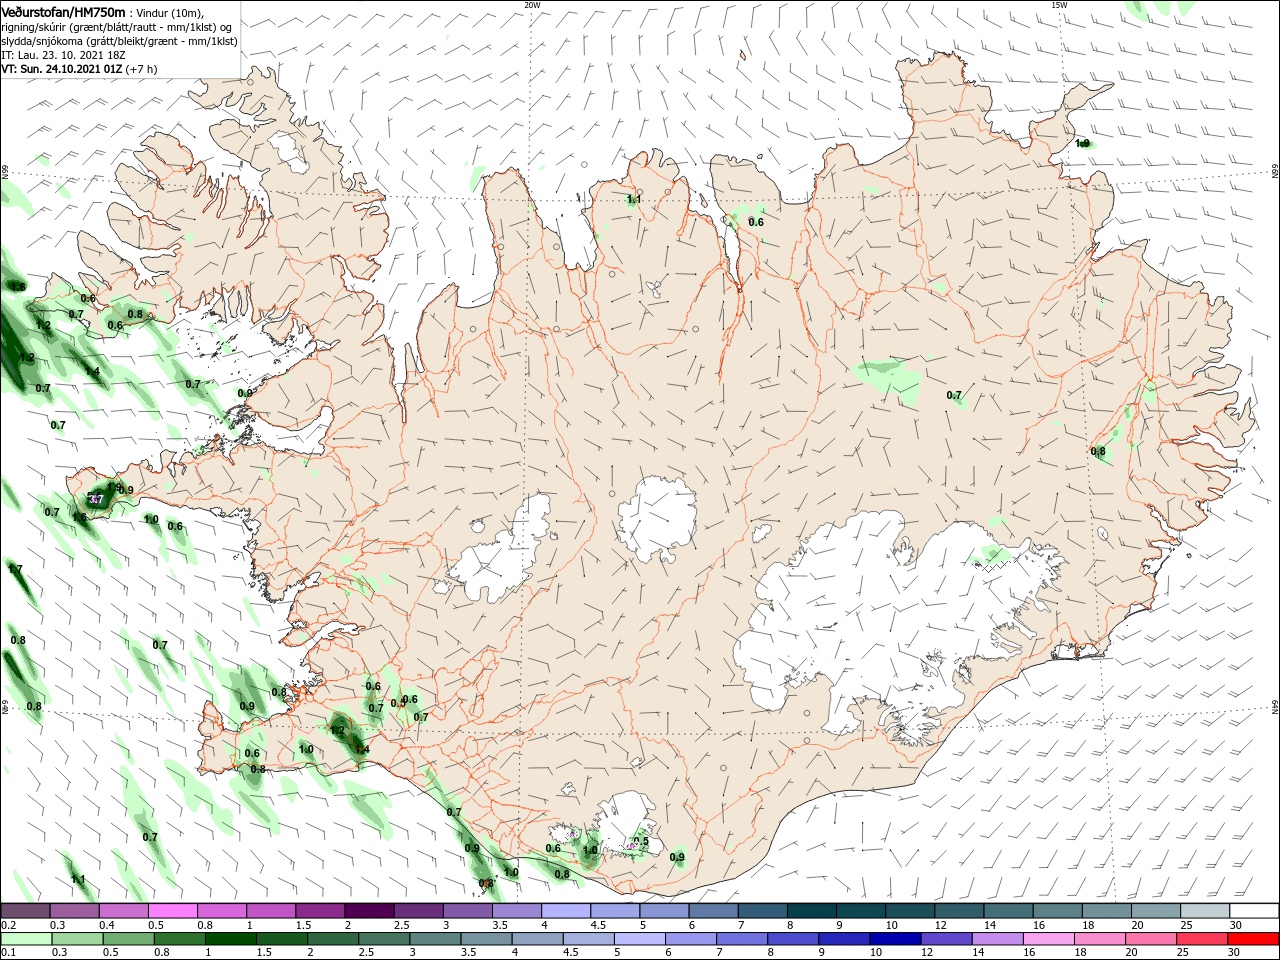This screenshot has width=1280, height=960.
Task: Click the 1.1 value on the north coast
Action: (633, 200)
